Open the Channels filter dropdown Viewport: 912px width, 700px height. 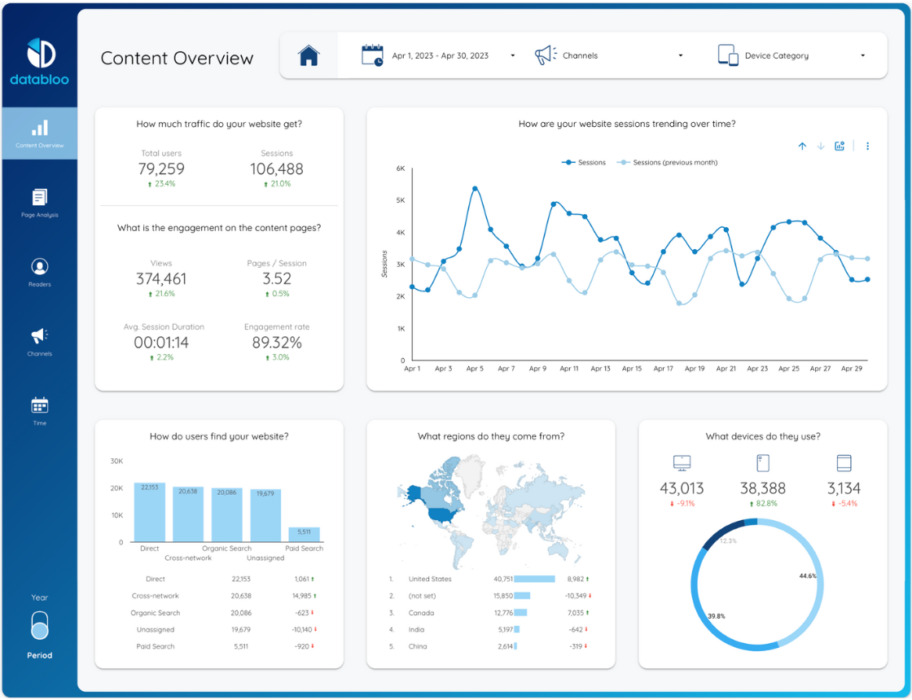[610, 55]
